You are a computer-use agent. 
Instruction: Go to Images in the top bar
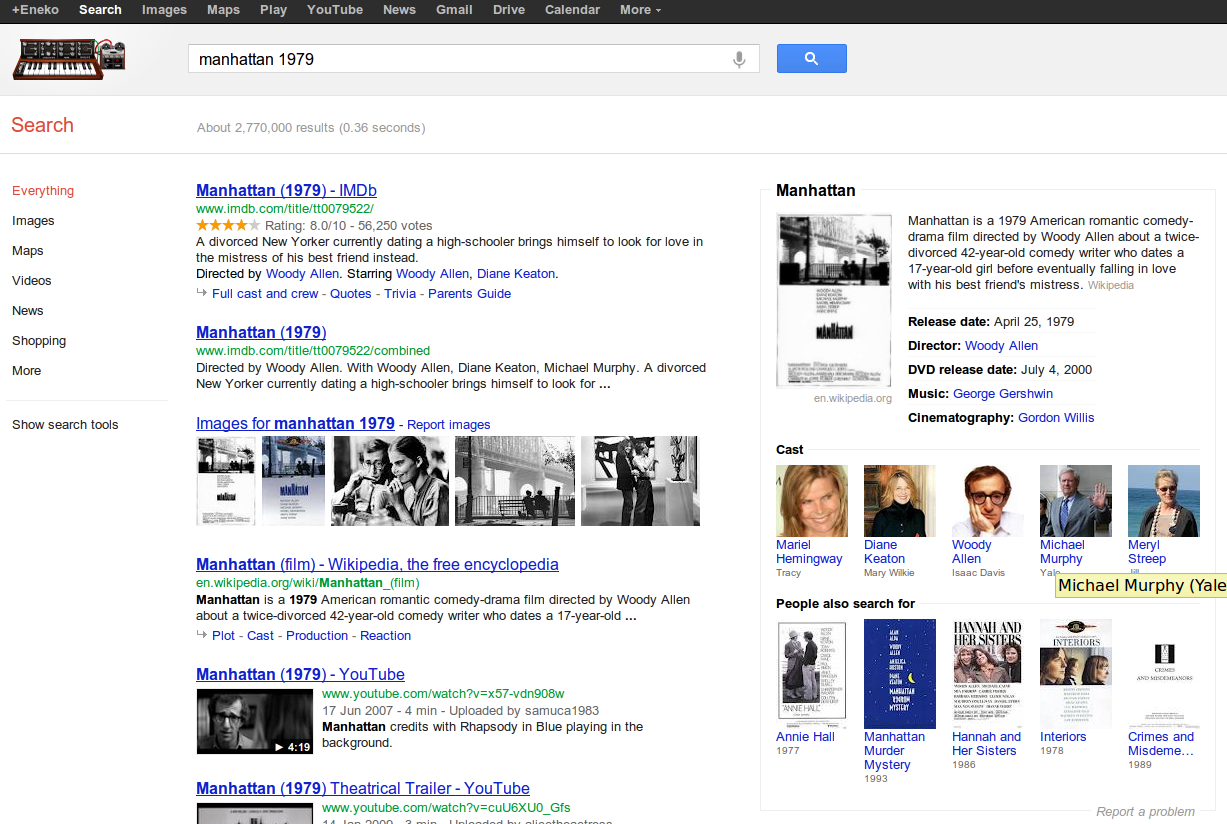[x=164, y=10]
